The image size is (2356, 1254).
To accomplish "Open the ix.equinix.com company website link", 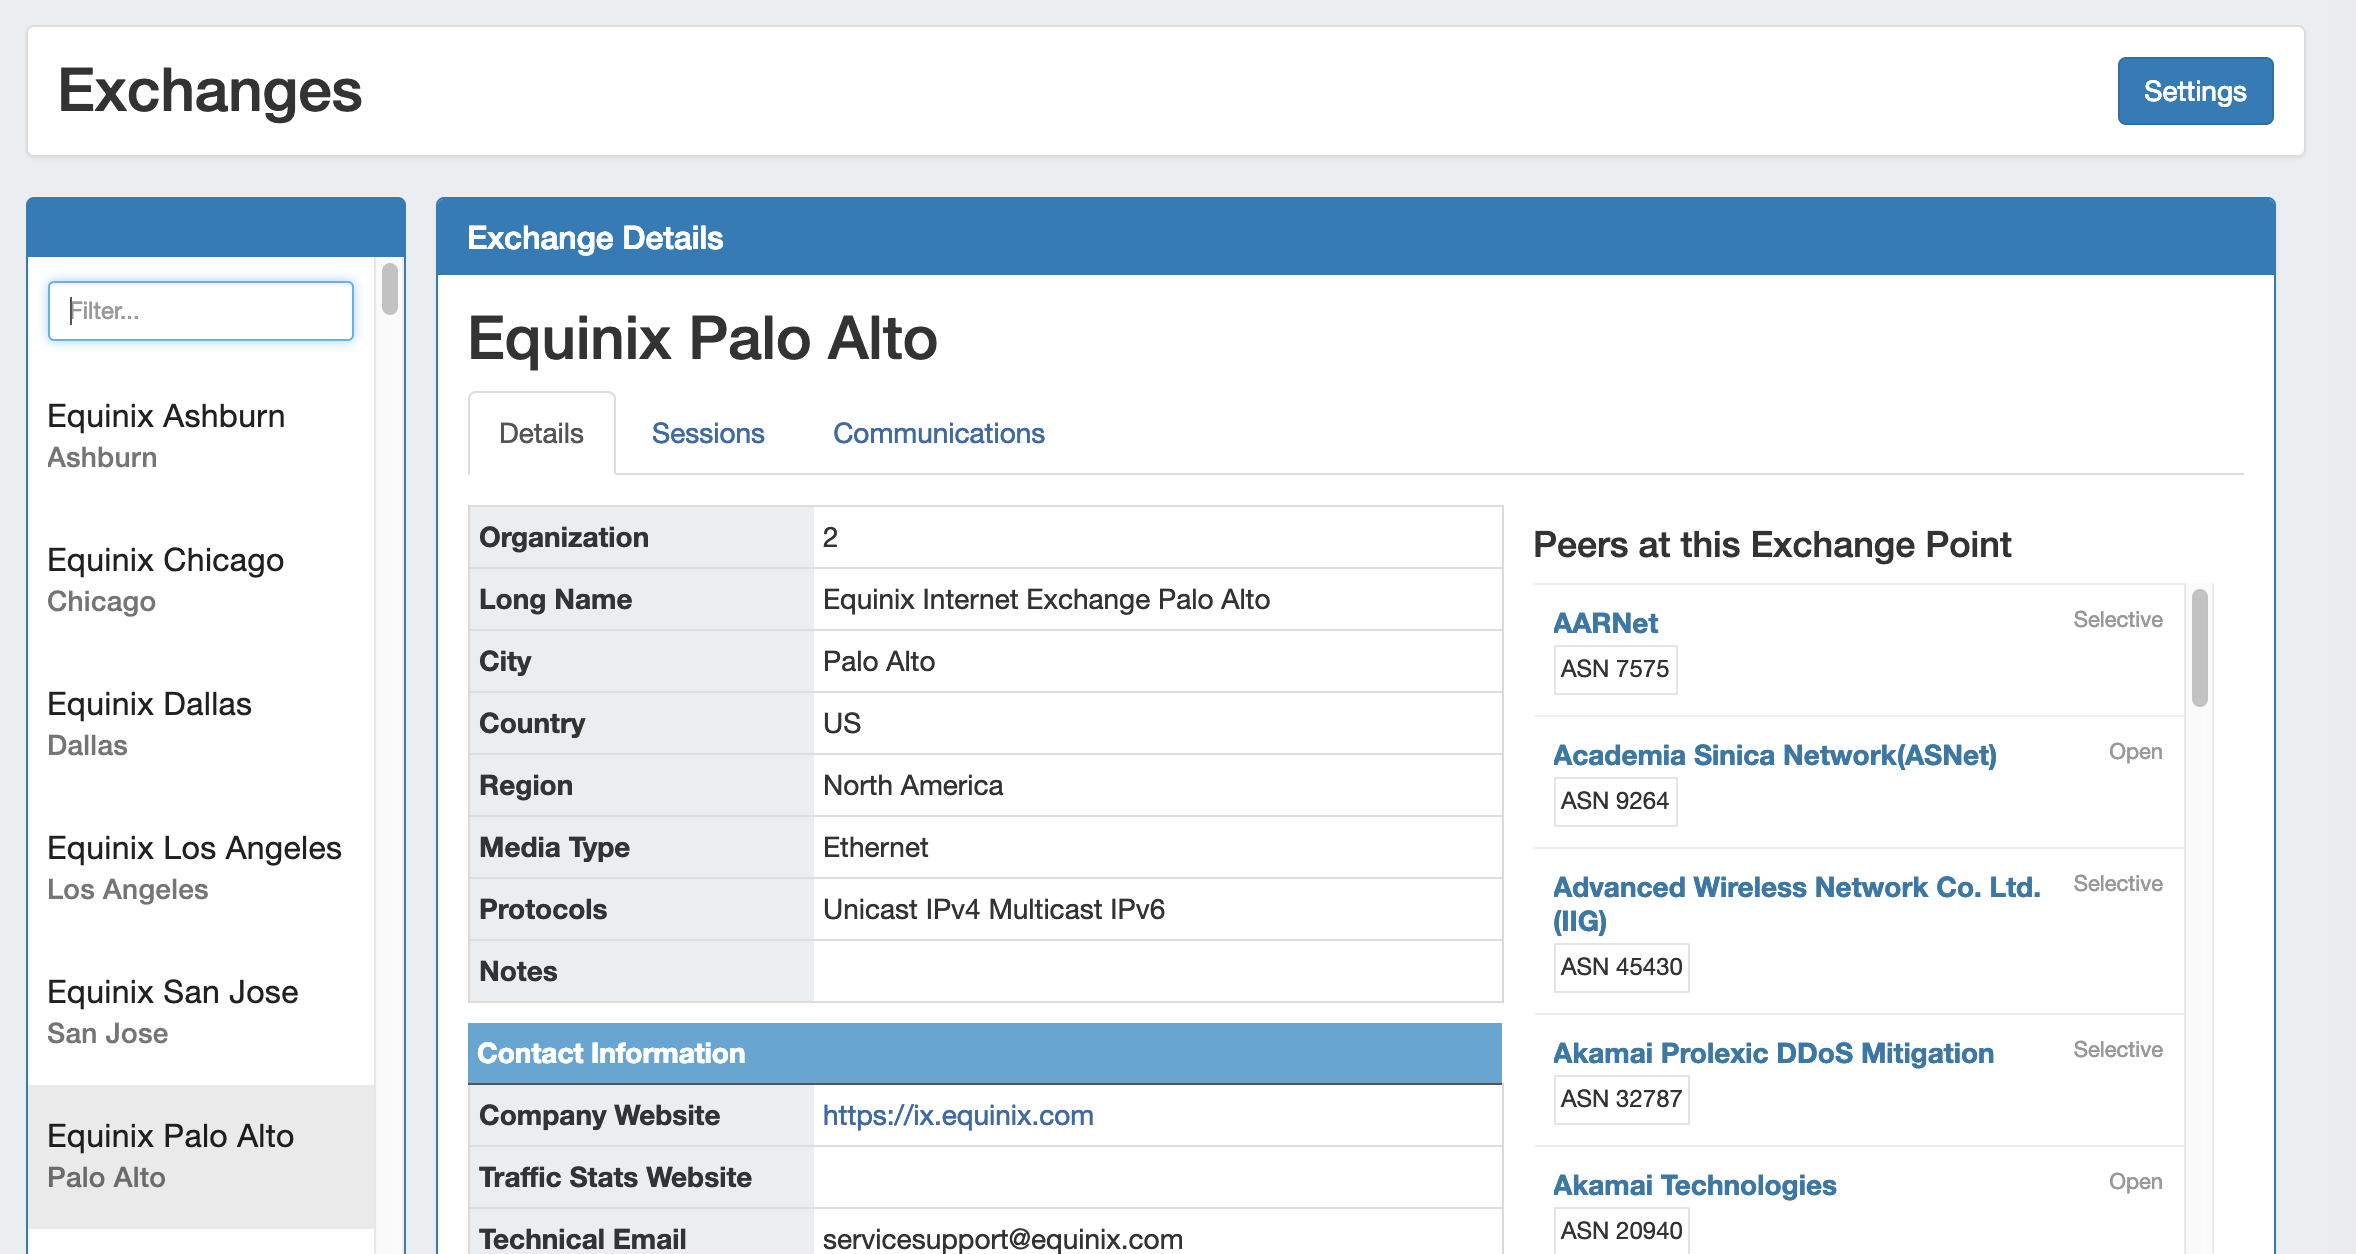I will [x=957, y=1115].
